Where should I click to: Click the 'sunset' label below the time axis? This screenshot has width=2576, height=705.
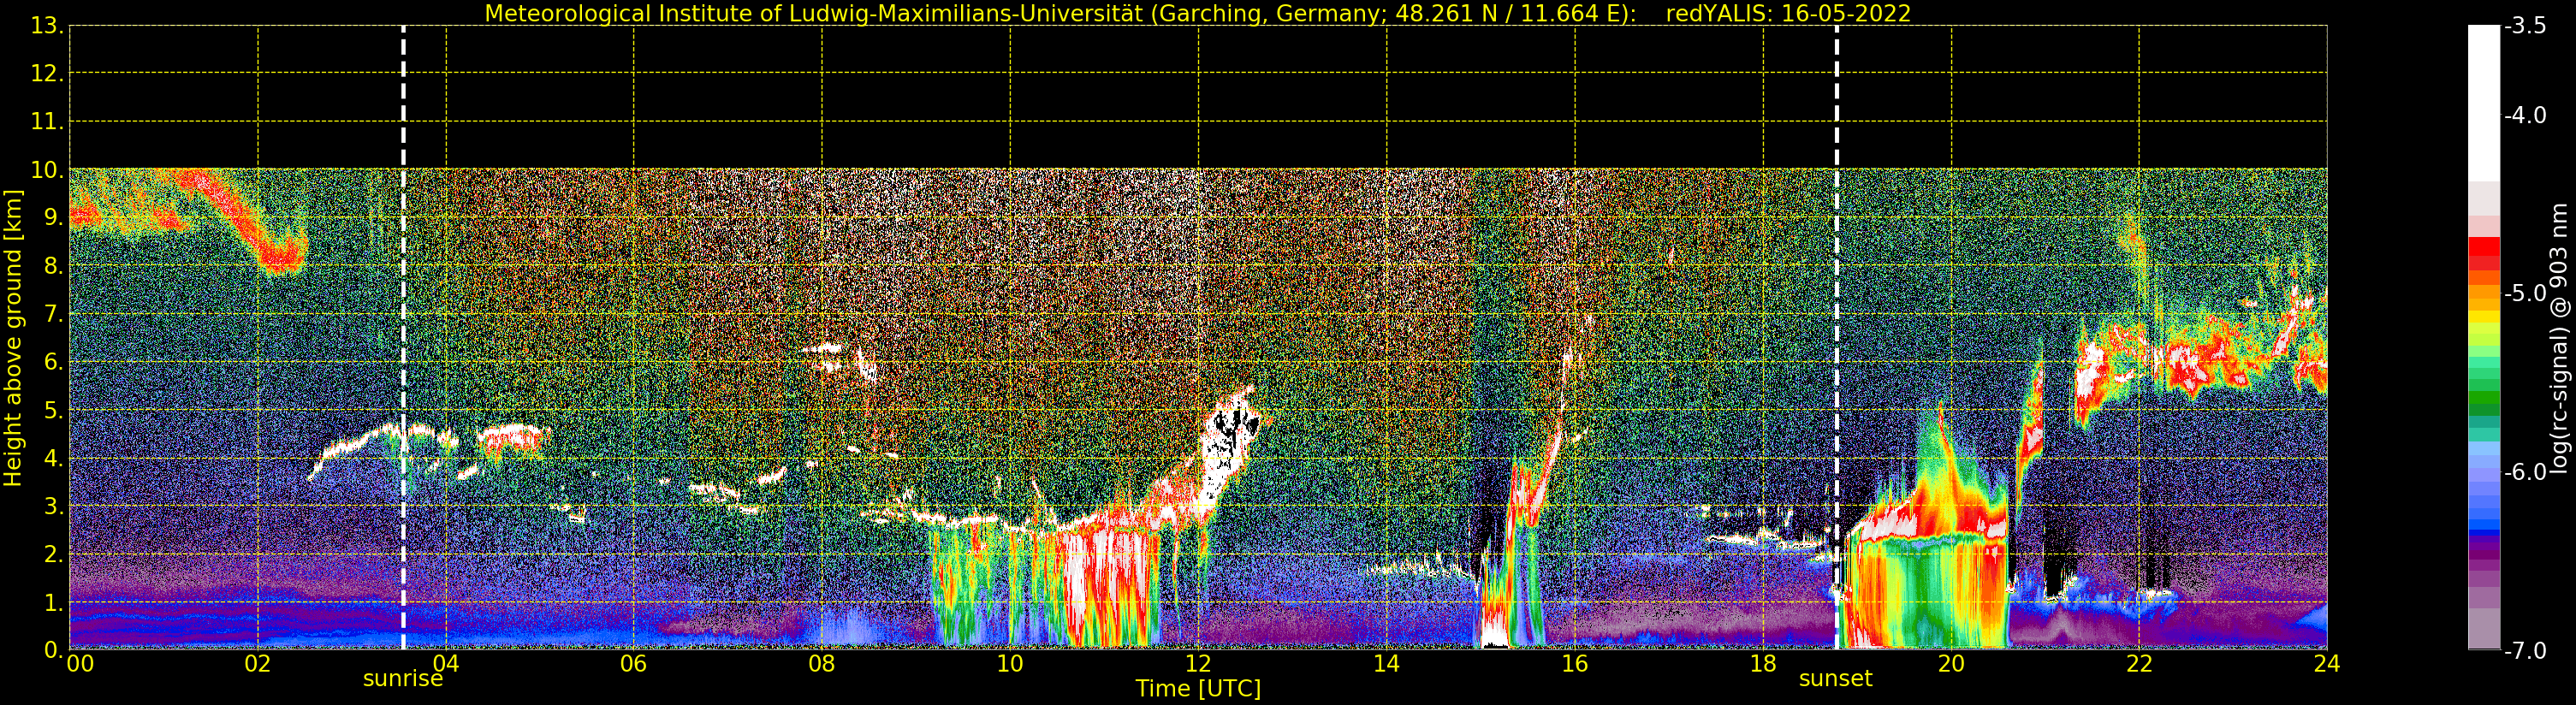point(1835,679)
